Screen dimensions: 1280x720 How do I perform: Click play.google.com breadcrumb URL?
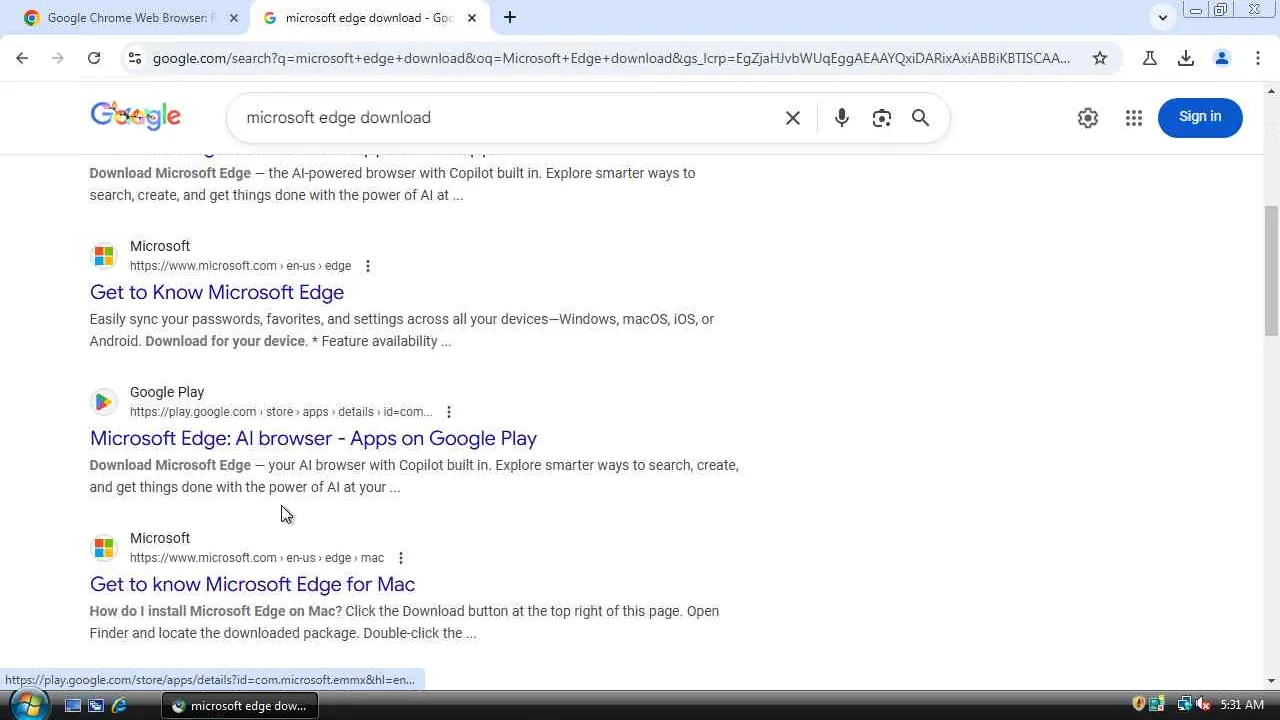281,412
